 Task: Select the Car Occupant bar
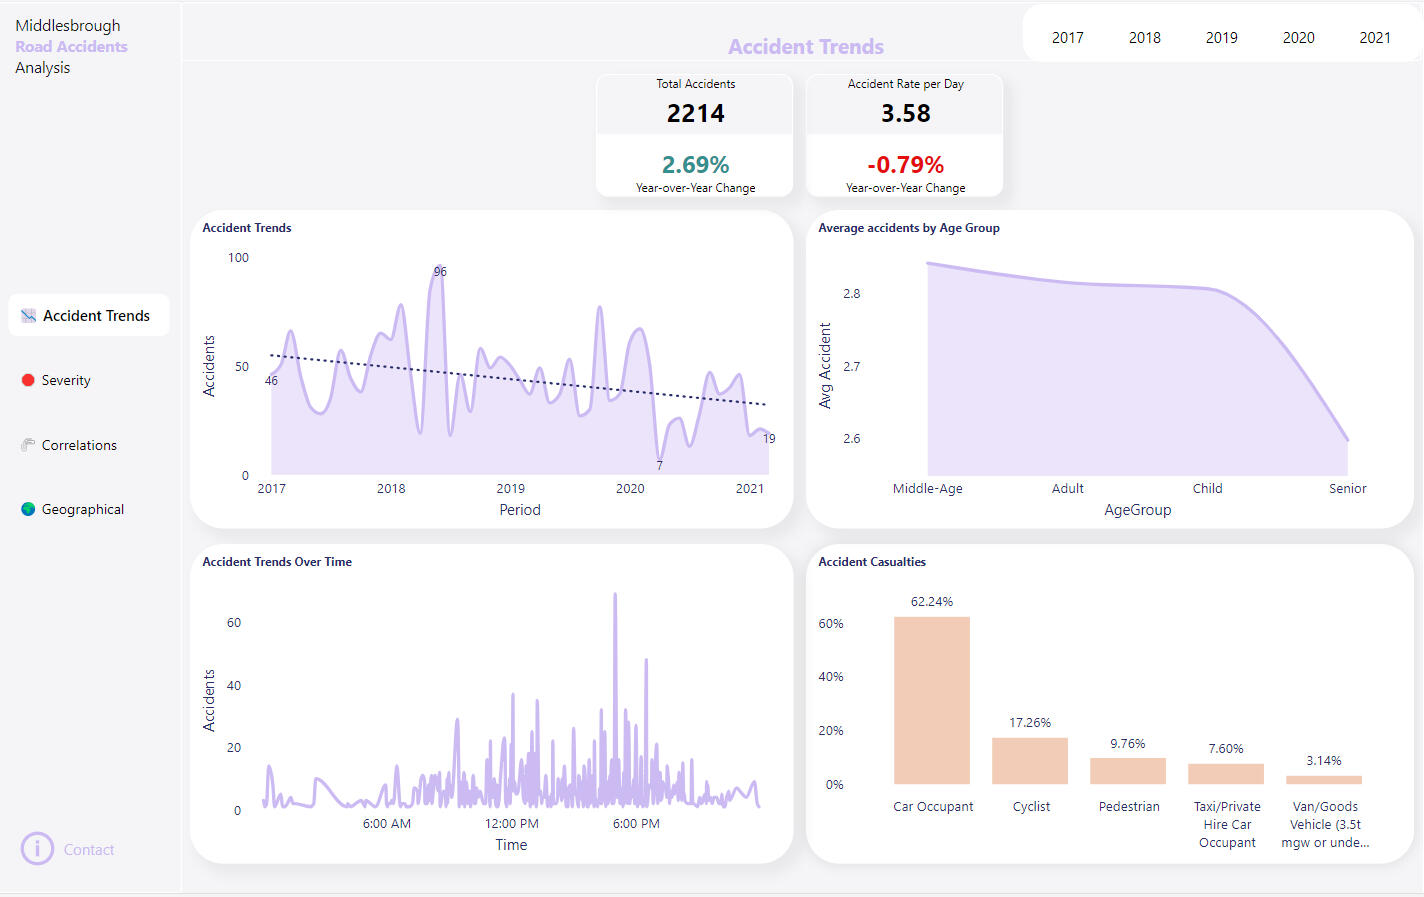931,700
